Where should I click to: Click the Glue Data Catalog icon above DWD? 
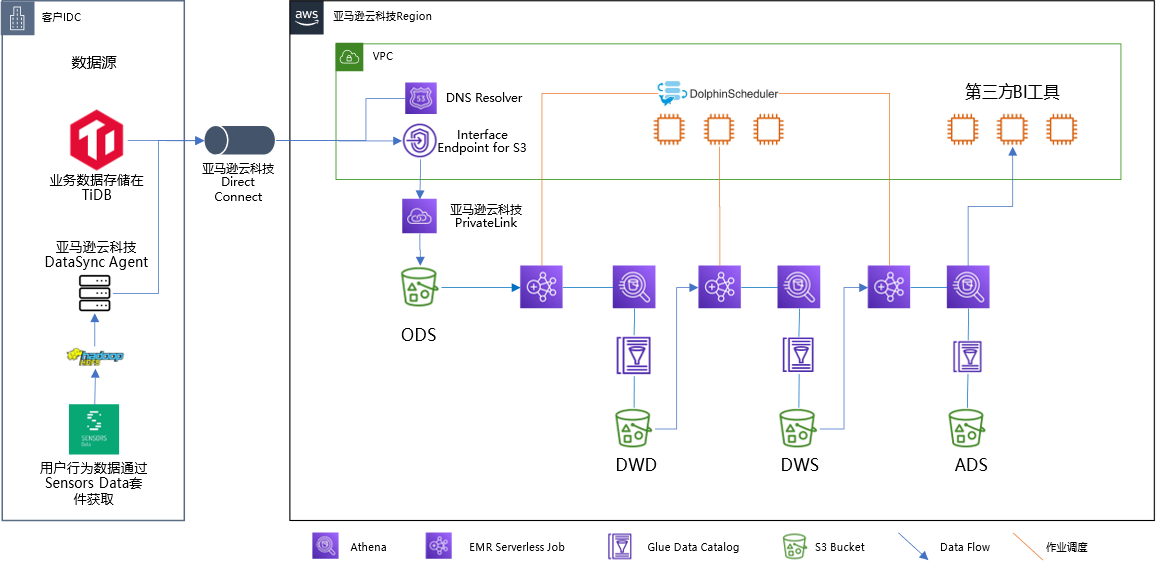634,355
